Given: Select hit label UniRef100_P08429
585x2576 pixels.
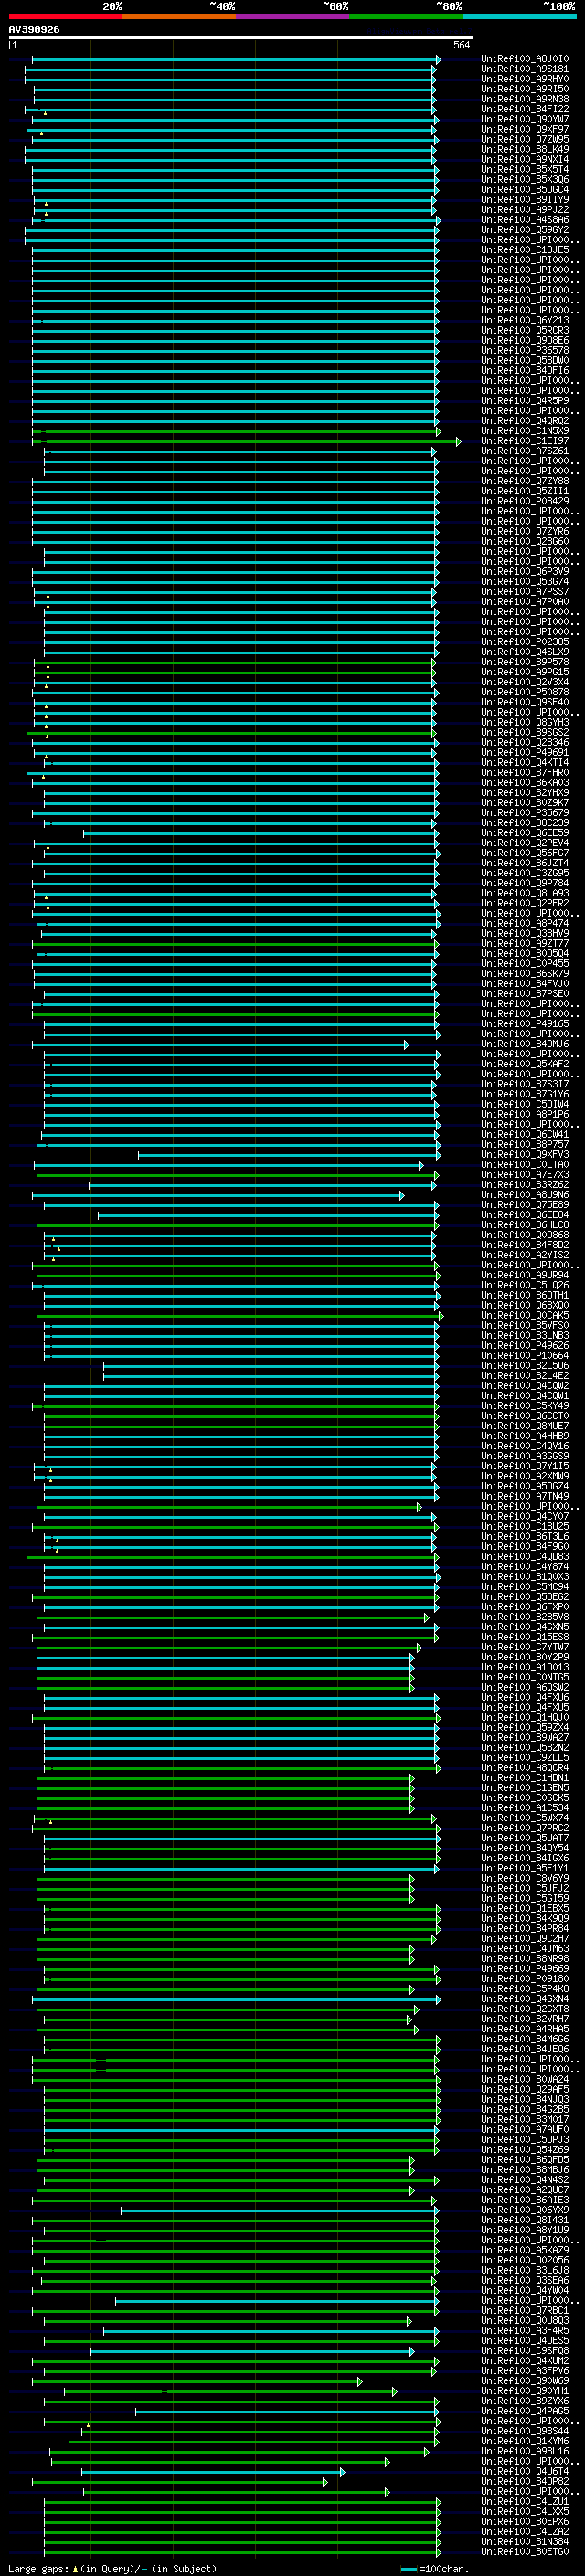Looking at the screenshot, I should pos(525,501).
